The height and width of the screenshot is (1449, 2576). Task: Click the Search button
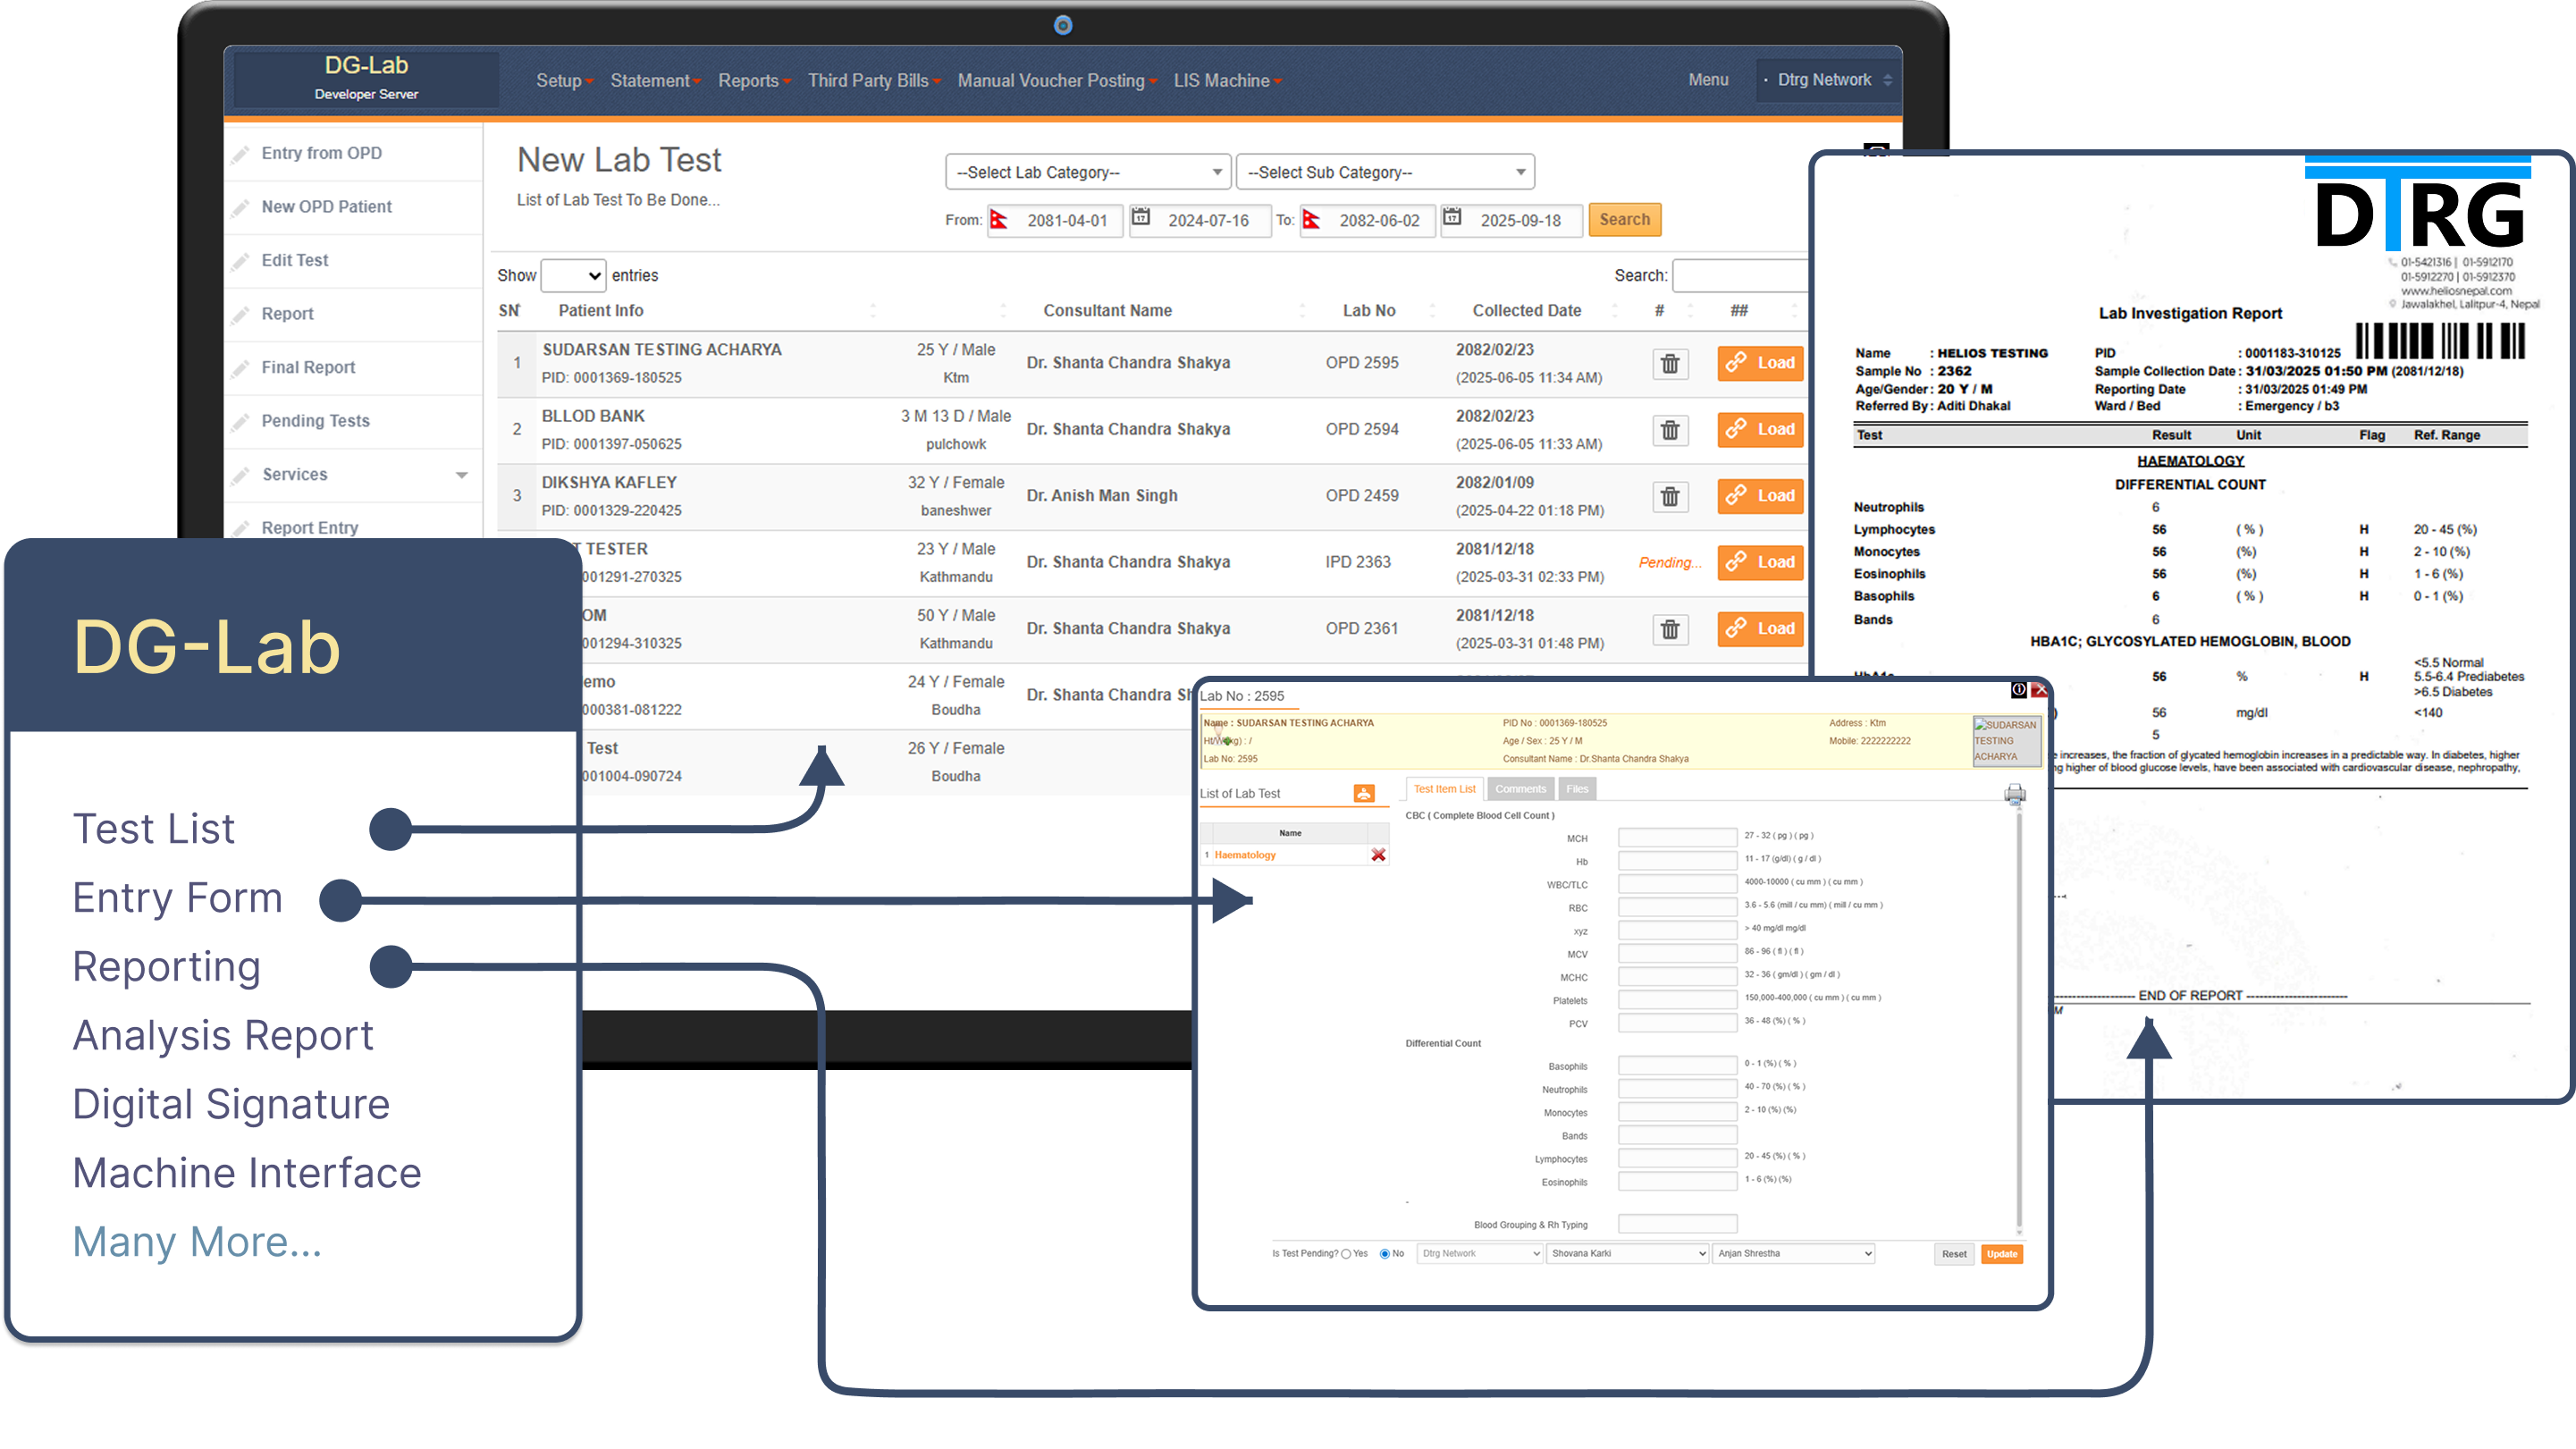pos(1624,219)
